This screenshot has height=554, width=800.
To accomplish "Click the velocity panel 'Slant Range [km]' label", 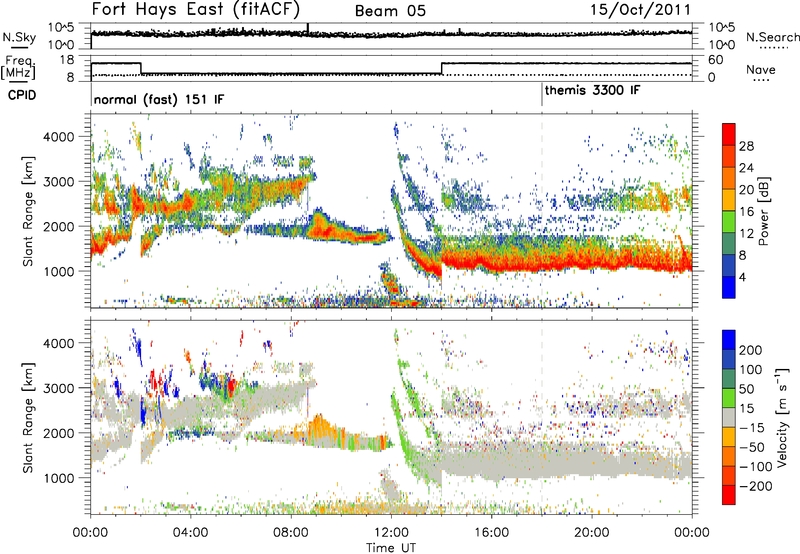I will pos(28,417).
